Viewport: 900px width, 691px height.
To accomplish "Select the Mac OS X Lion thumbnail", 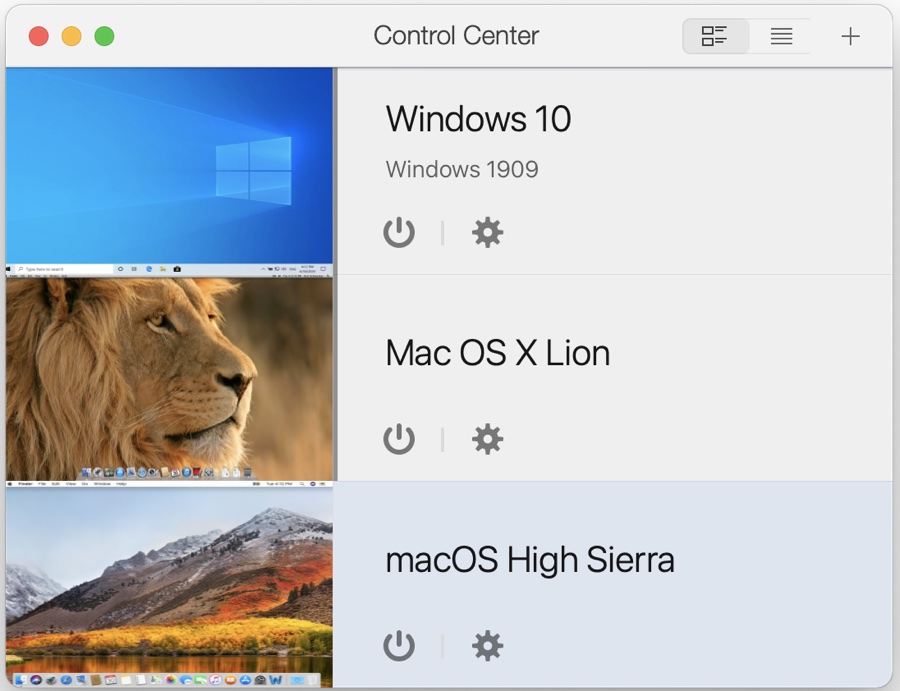I will (169, 379).
